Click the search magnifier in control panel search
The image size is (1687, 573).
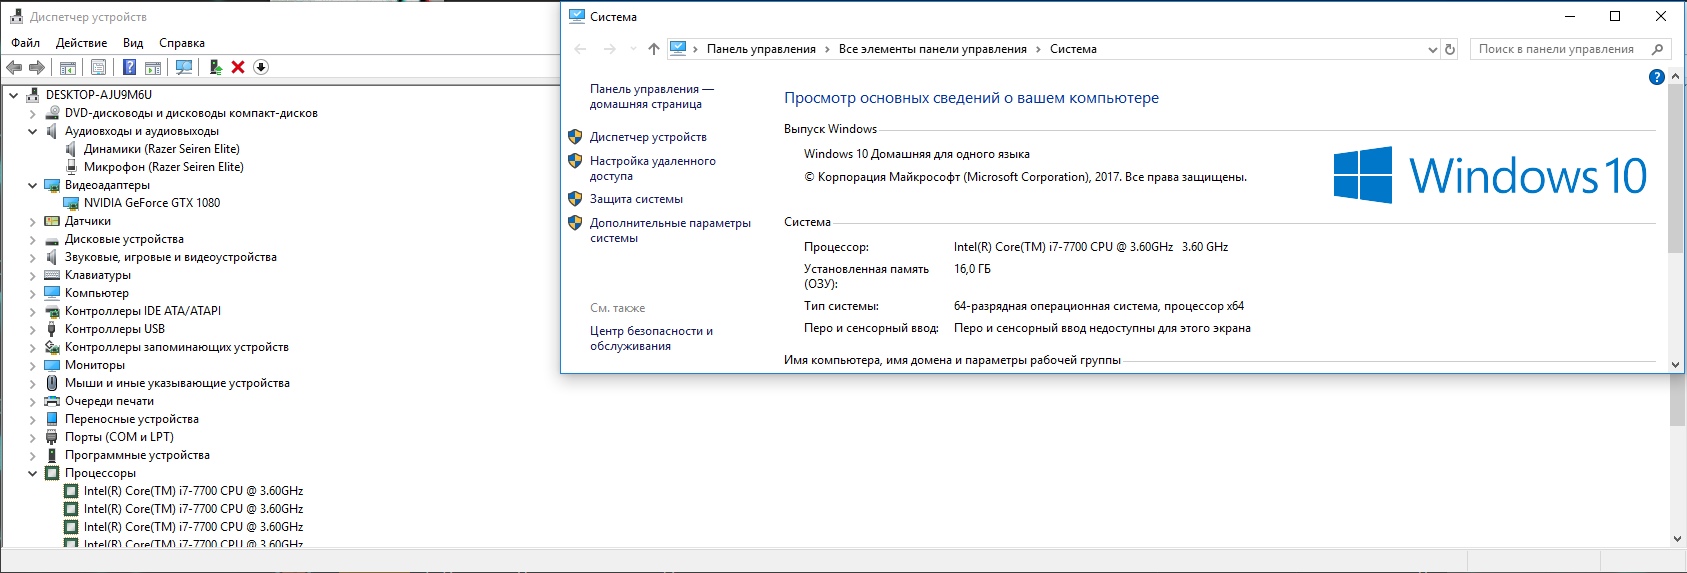coord(1657,49)
